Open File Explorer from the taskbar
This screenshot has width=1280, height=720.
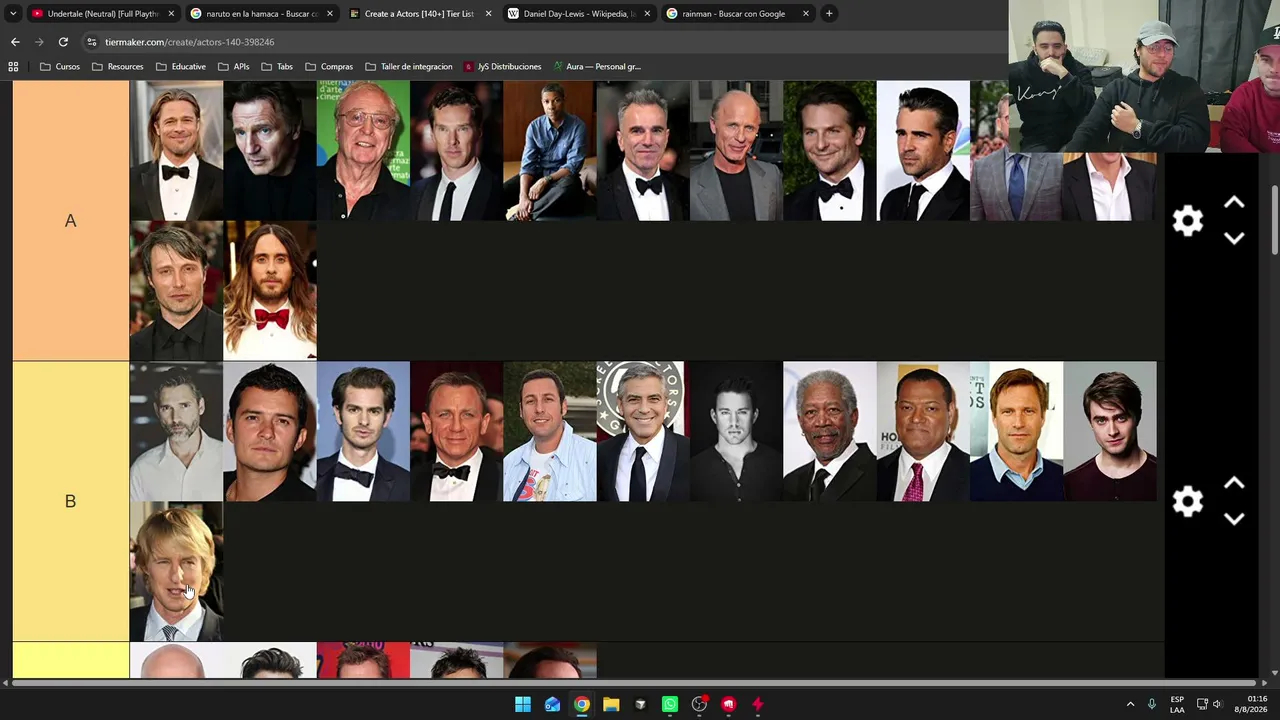point(611,704)
